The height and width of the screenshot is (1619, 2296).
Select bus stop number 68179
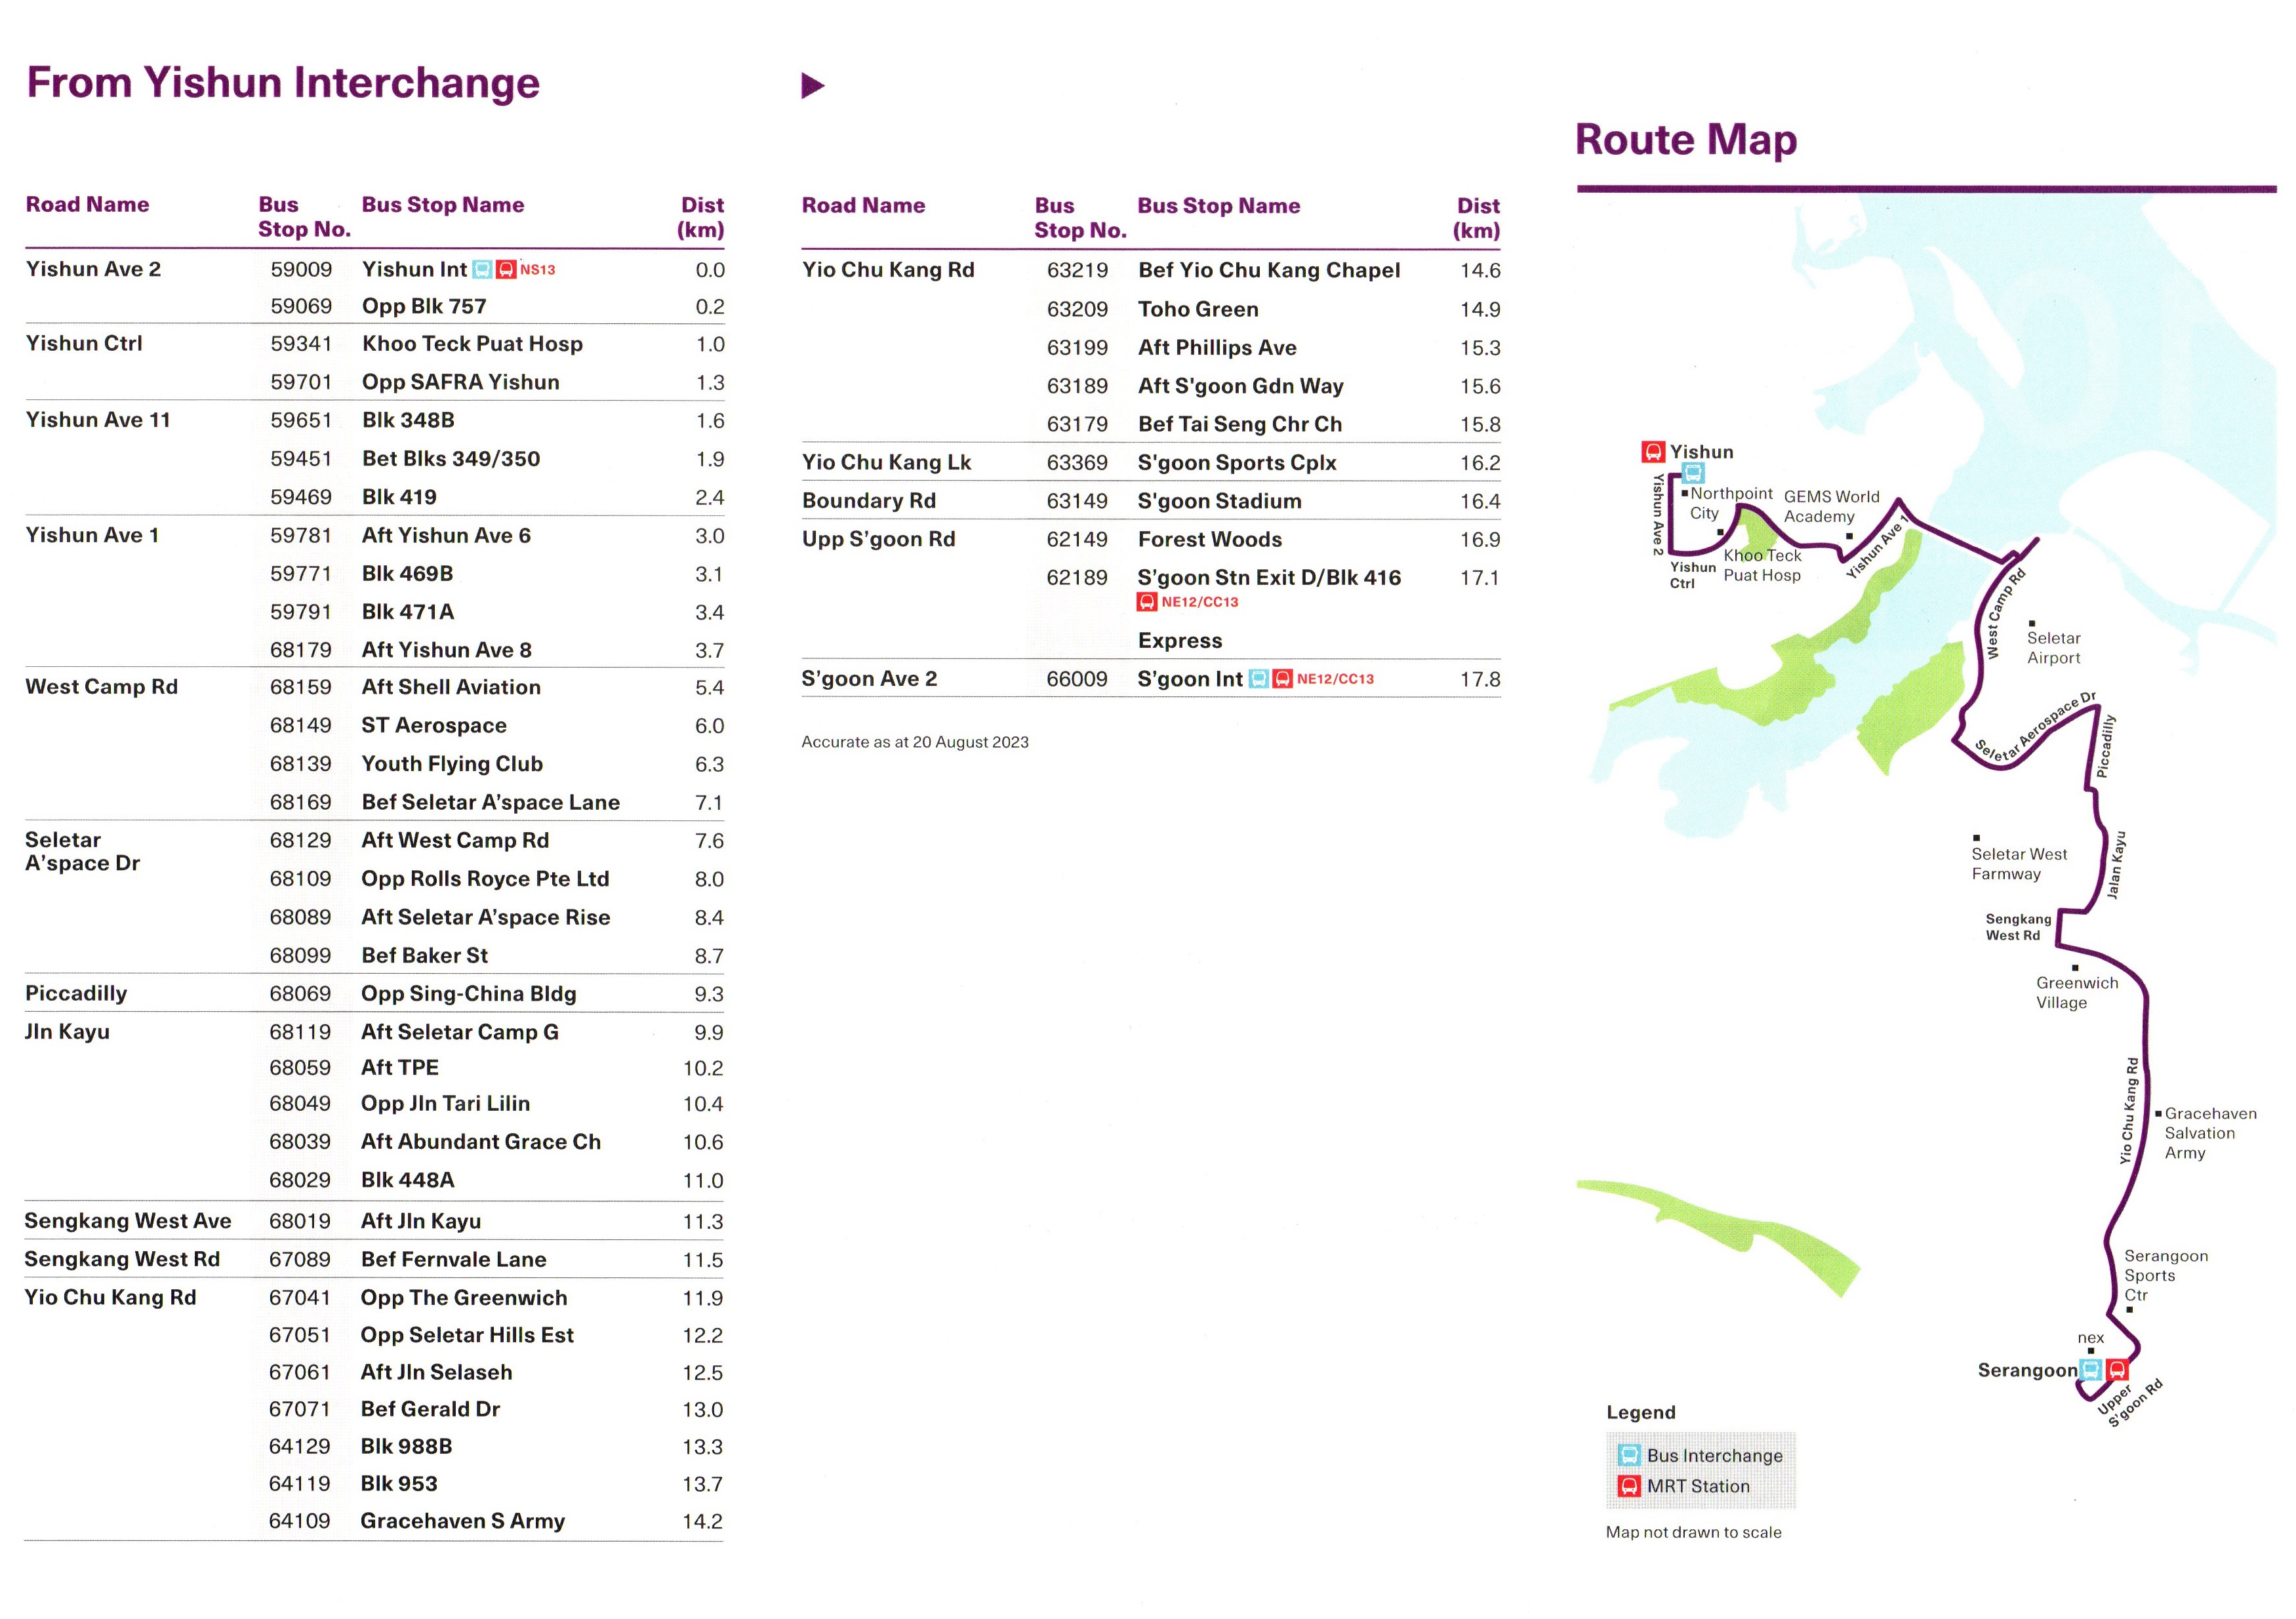(x=300, y=651)
